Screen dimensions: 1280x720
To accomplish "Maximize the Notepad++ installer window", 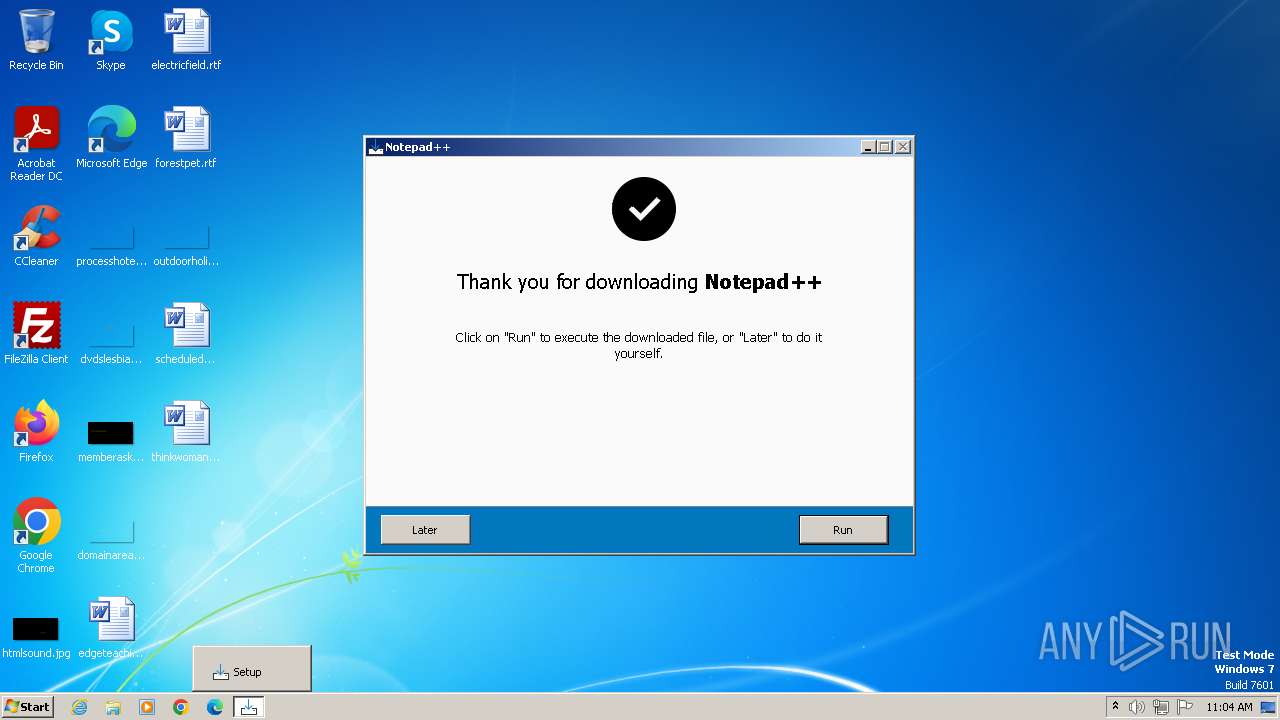I will [885, 147].
